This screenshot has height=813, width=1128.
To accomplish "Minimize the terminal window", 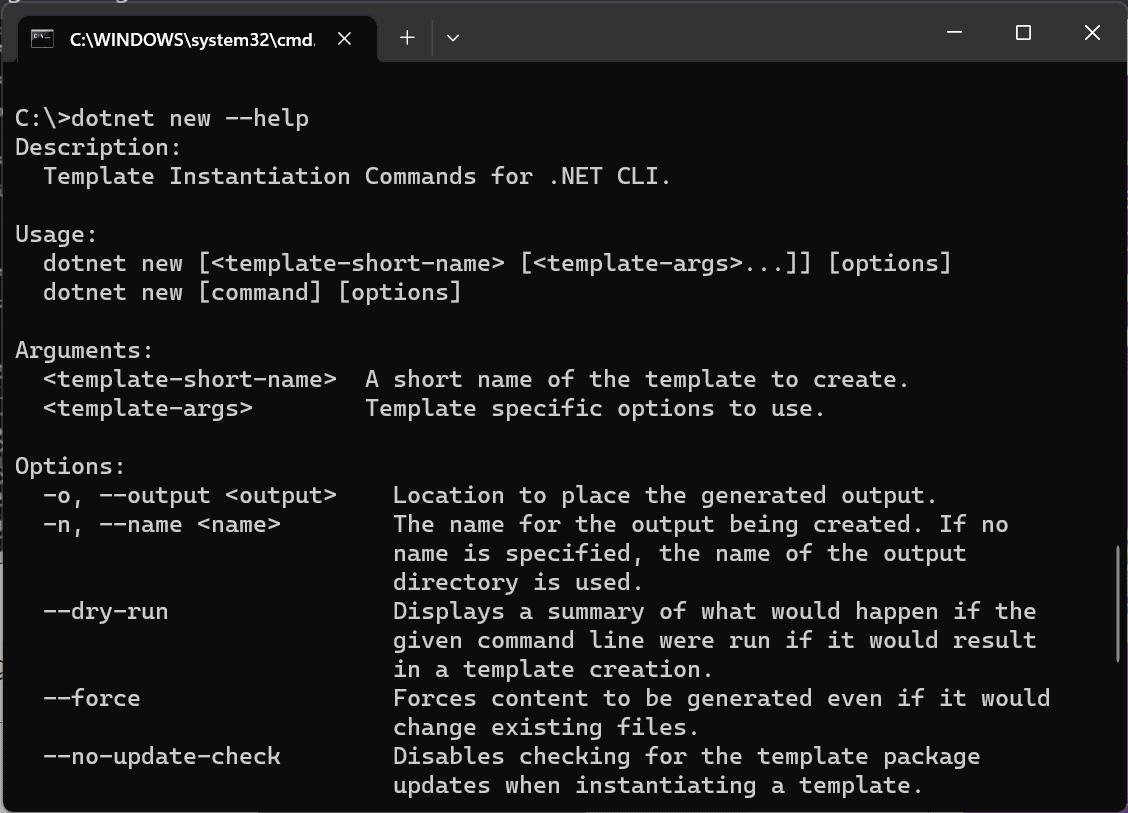I will click(954, 33).
